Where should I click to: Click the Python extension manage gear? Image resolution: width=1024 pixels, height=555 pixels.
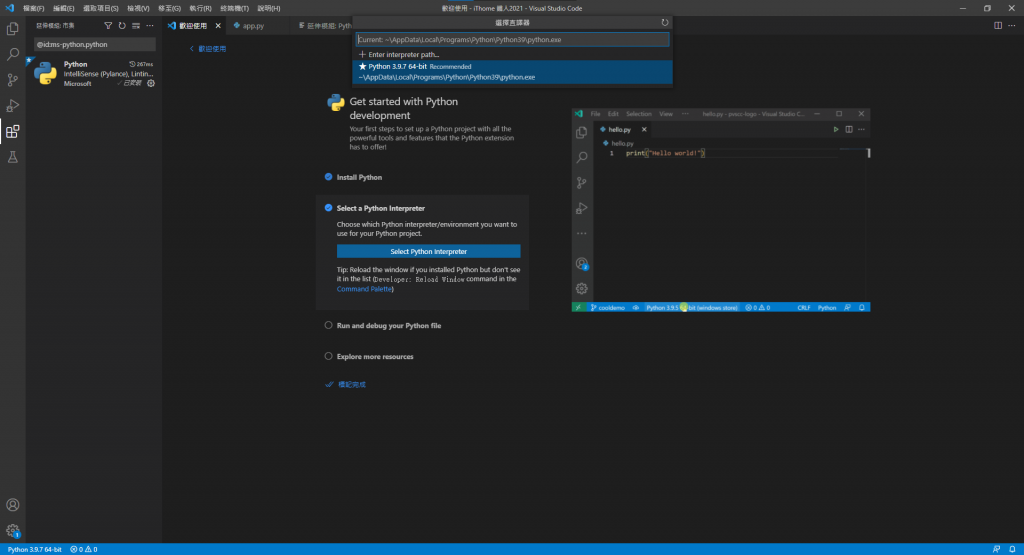point(151,84)
